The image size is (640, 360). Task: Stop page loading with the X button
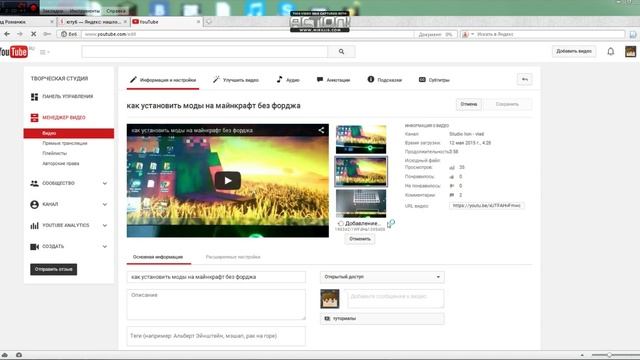click(x=33, y=34)
